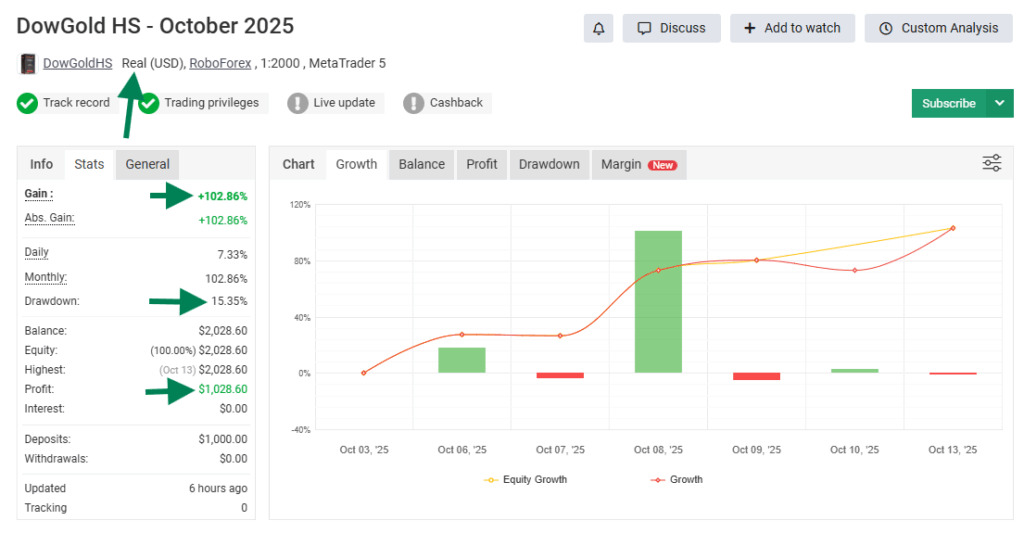Follow the RoboForex broker link
Screen dimensions: 1024x533
pyautogui.click(x=220, y=64)
